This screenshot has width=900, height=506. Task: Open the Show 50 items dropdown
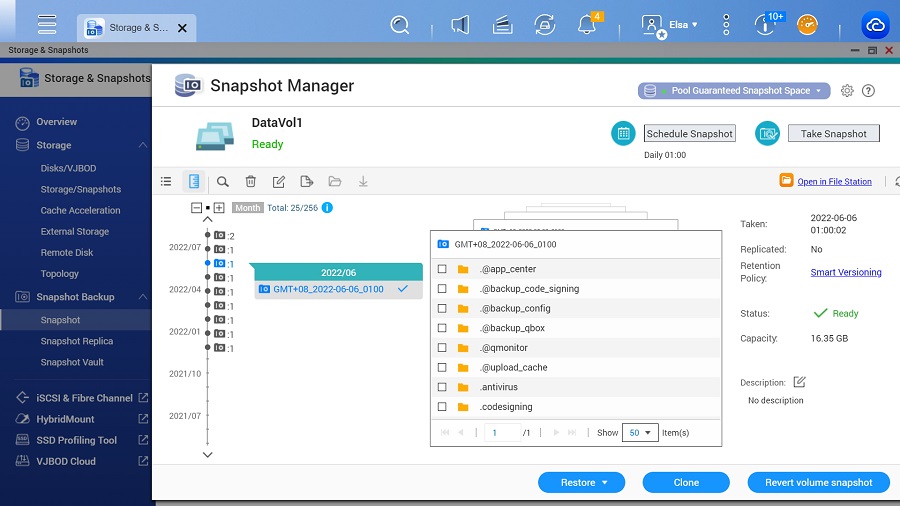[x=638, y=433]
